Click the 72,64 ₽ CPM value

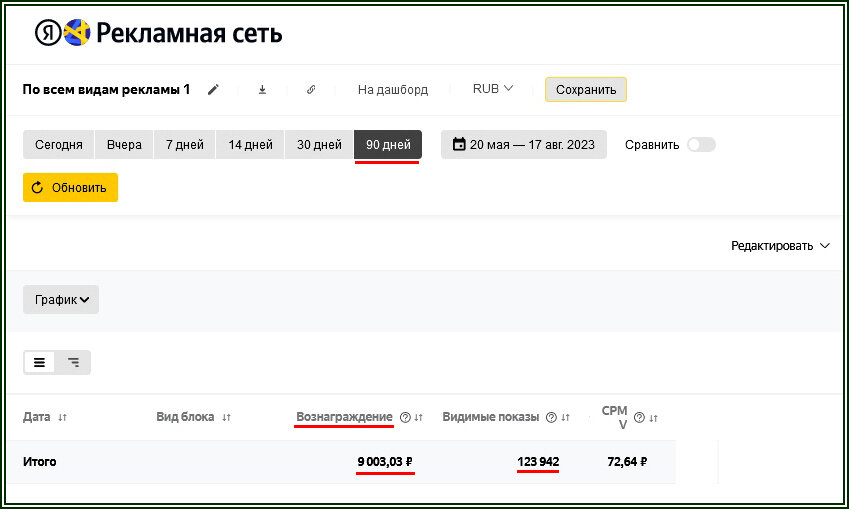tap(627, 462)
